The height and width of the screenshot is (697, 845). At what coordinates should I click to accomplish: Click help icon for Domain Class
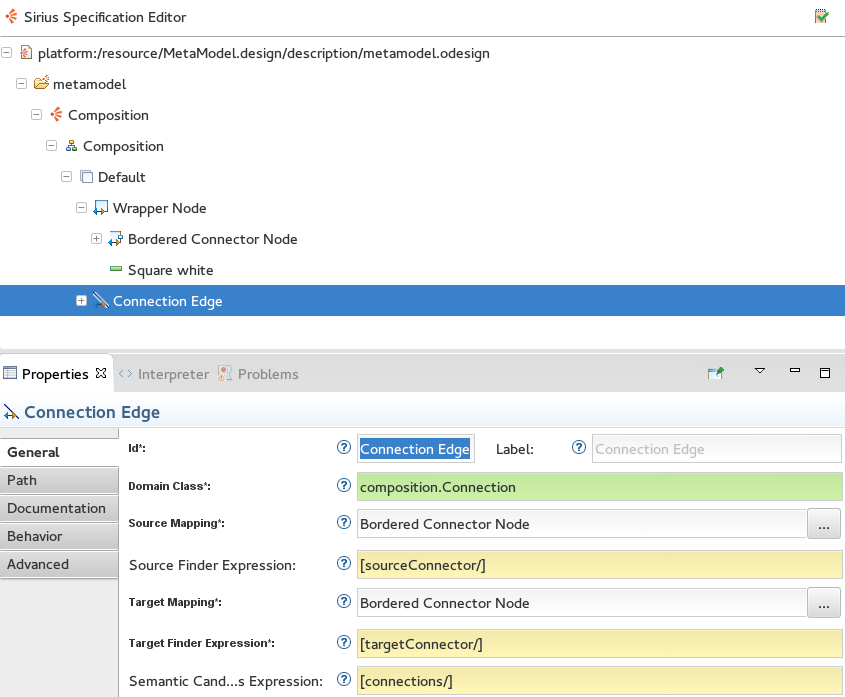[344, 485]
